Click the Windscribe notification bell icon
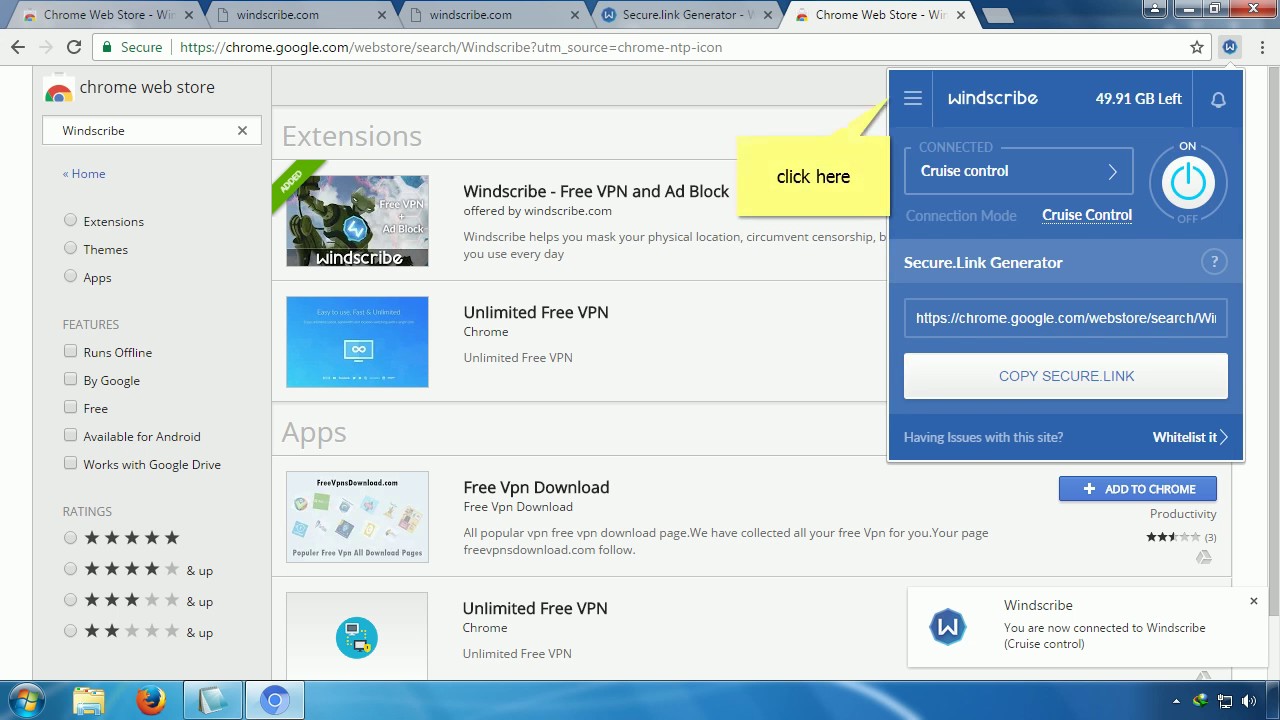 1218,99
